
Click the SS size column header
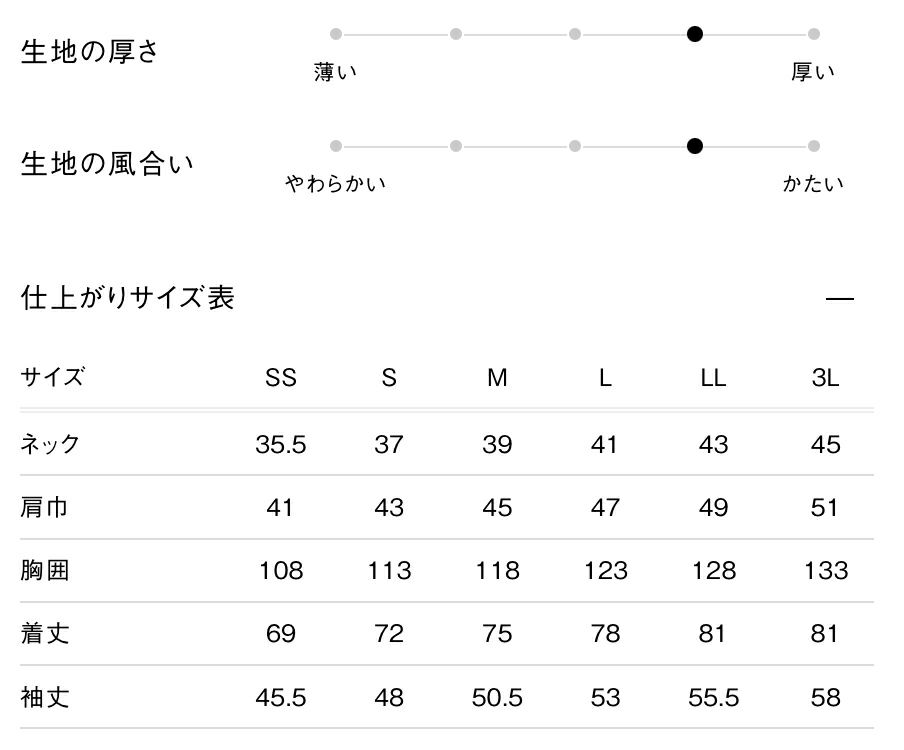coord(281,378)
